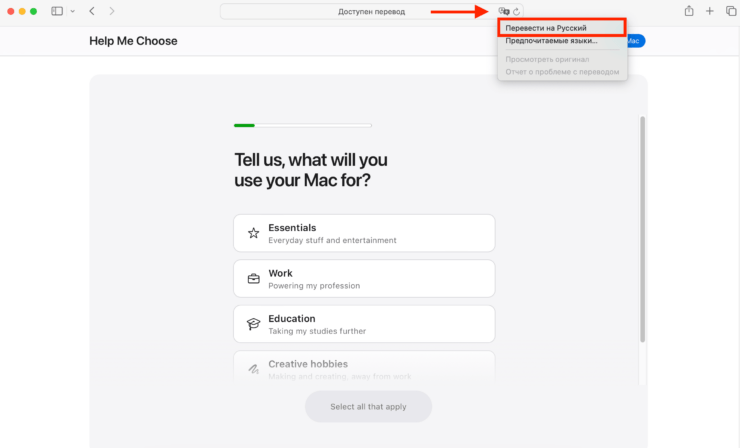
Task: Show the tab overview icon
Action: point(730,11)
